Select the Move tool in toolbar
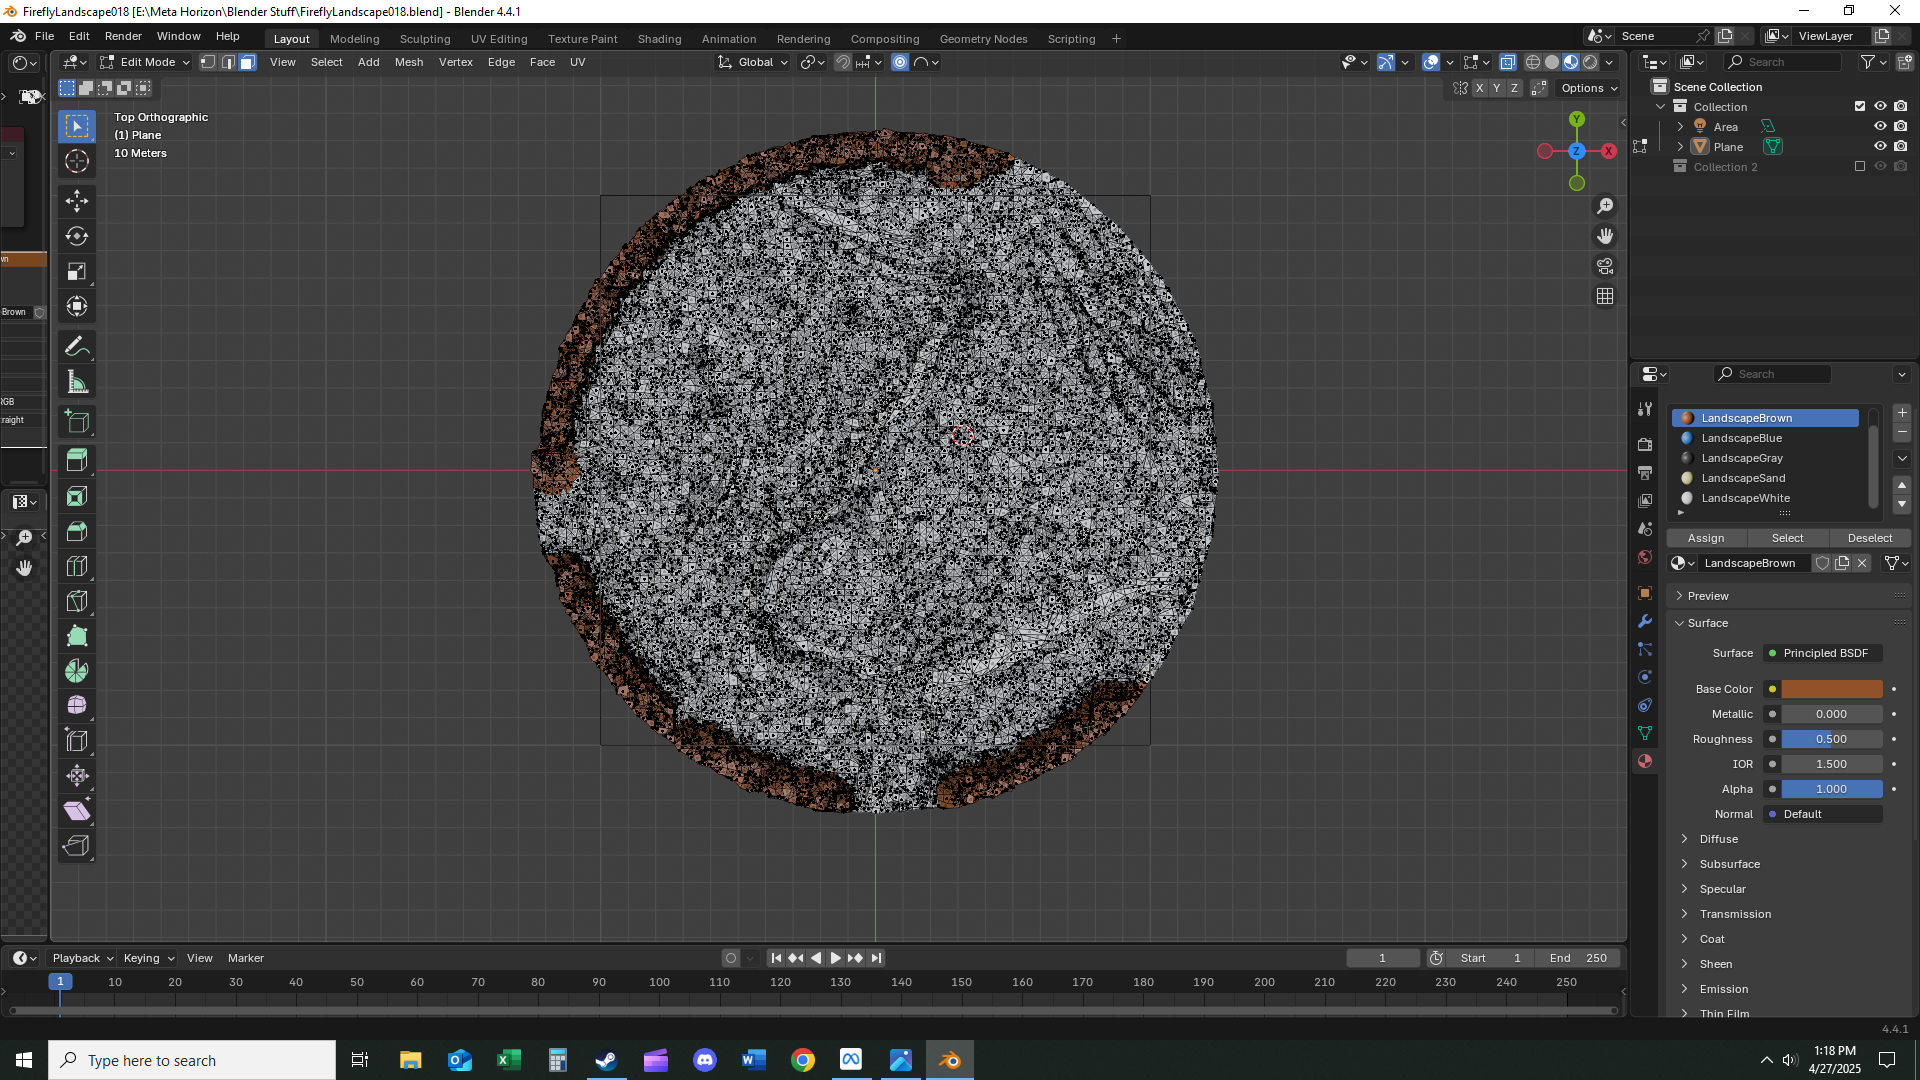1920x1080 pixels. pos(77,201)
